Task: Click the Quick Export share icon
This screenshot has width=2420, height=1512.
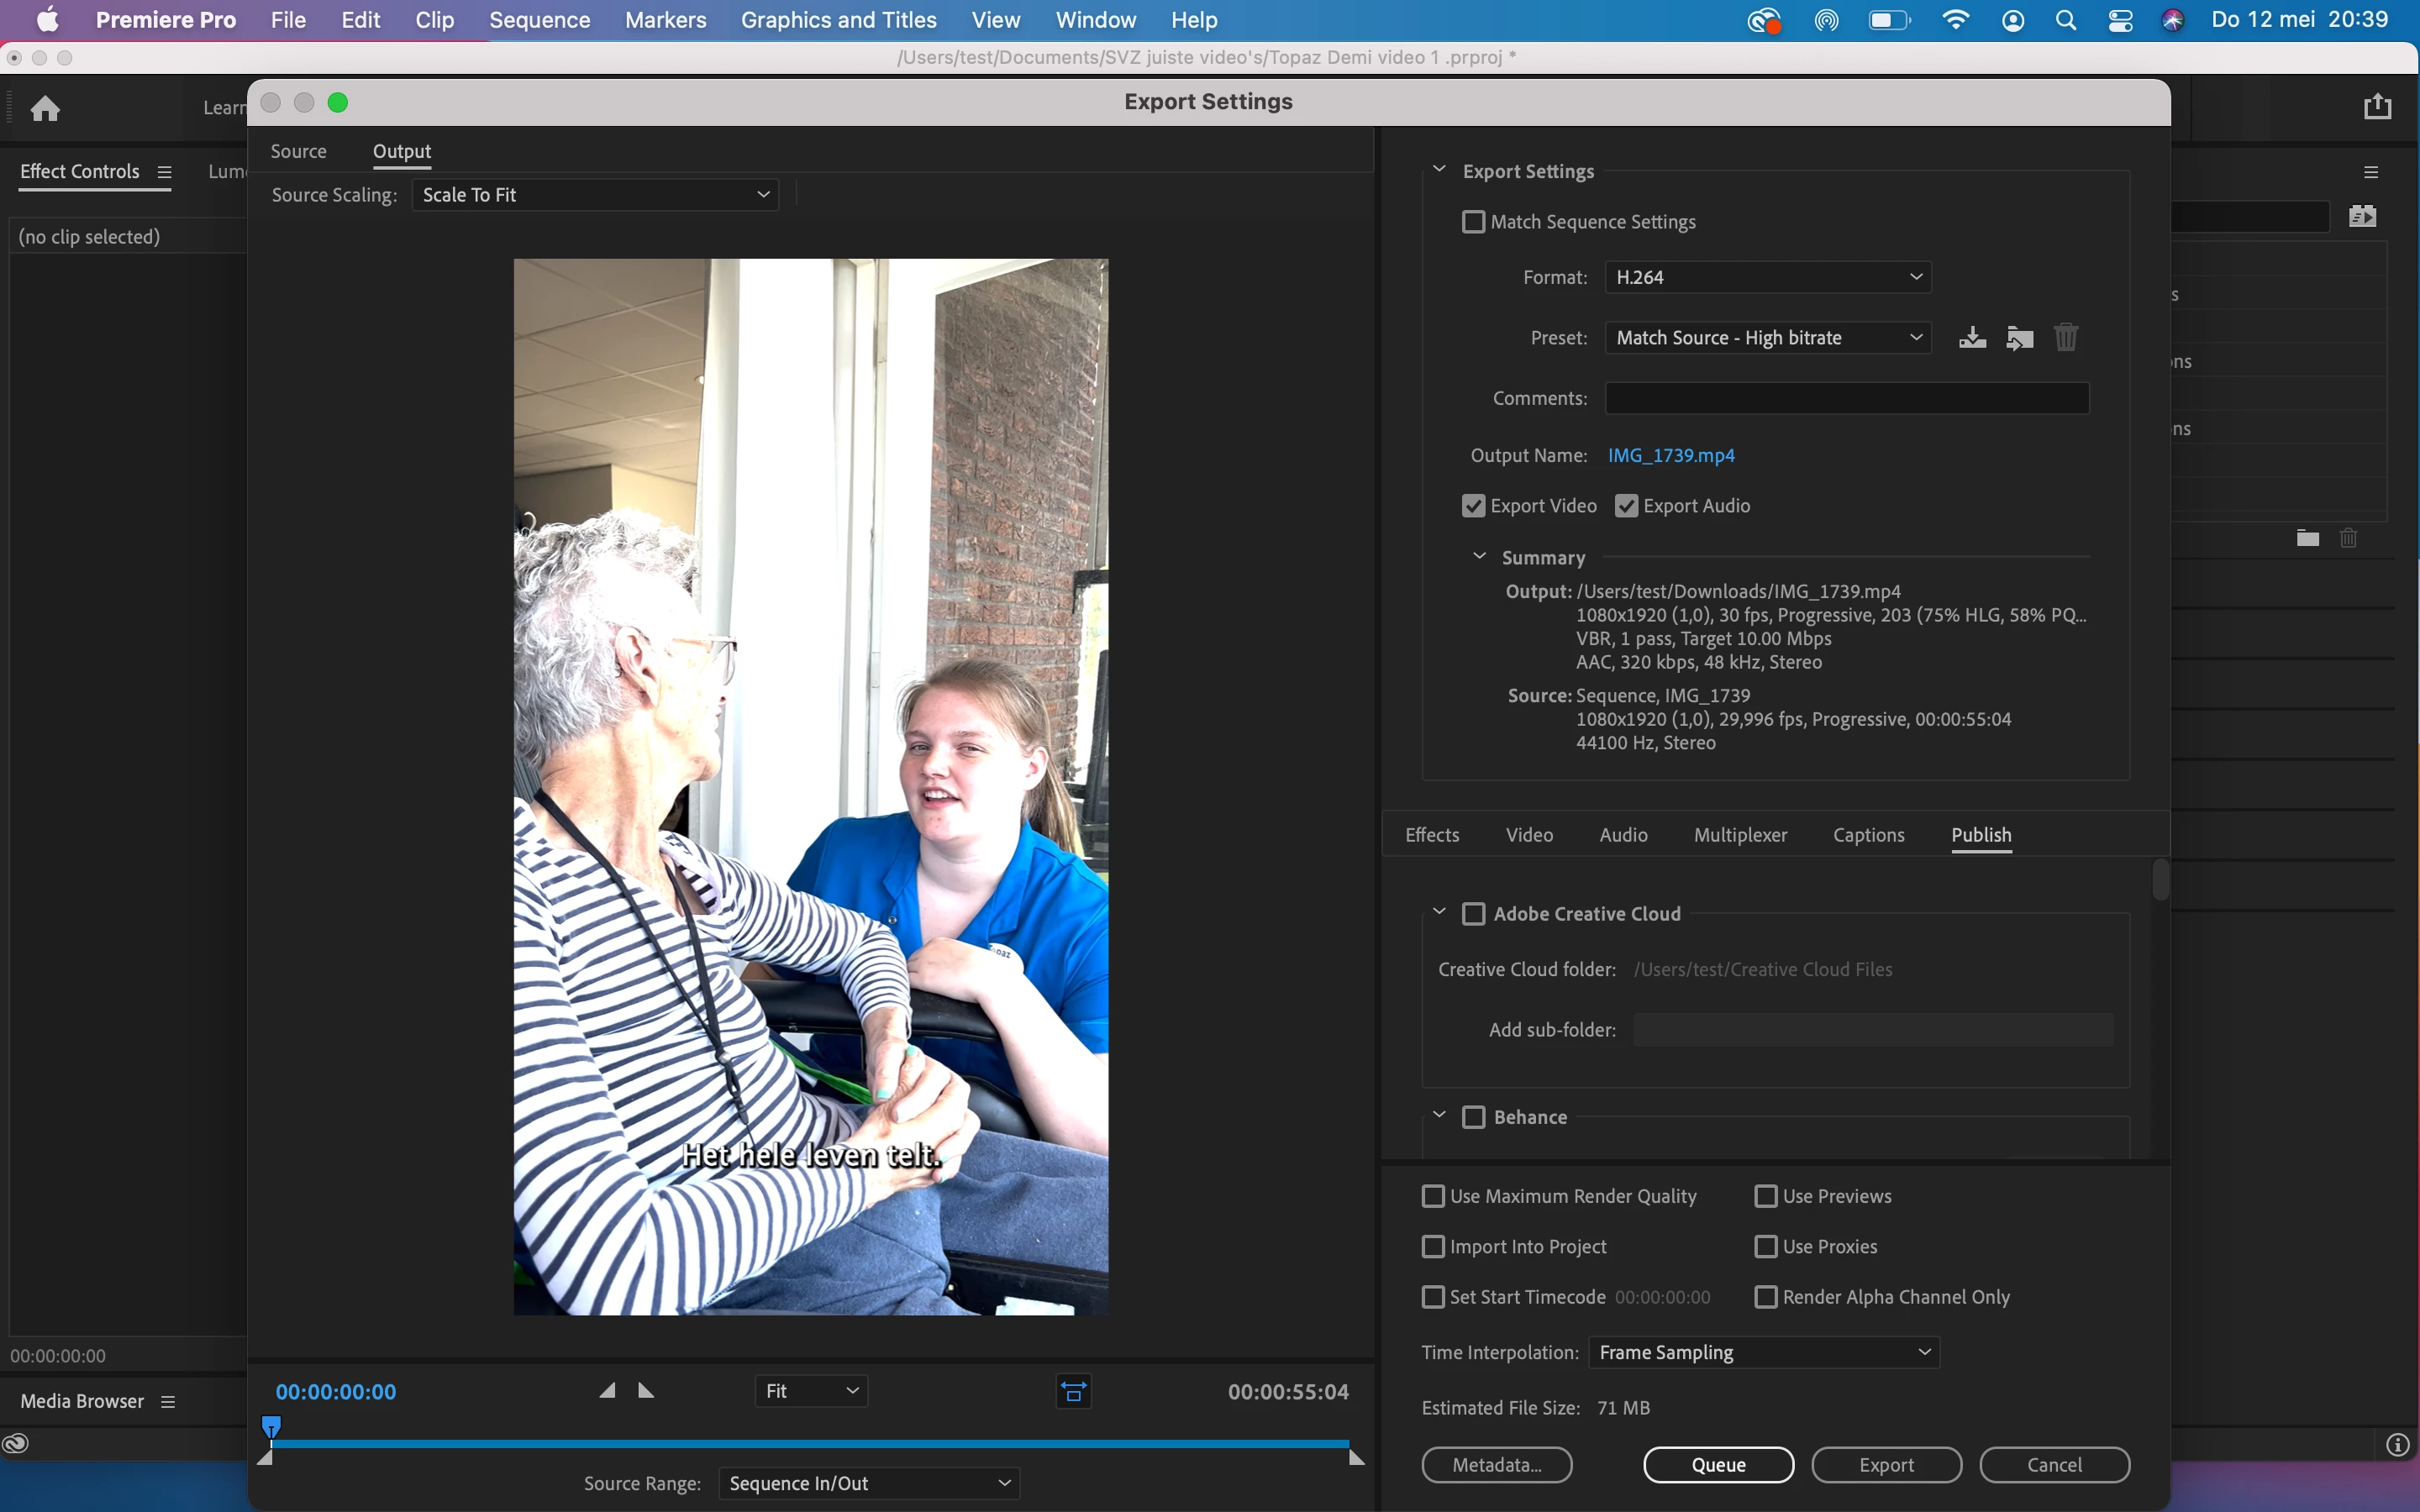Action: 2377,107
